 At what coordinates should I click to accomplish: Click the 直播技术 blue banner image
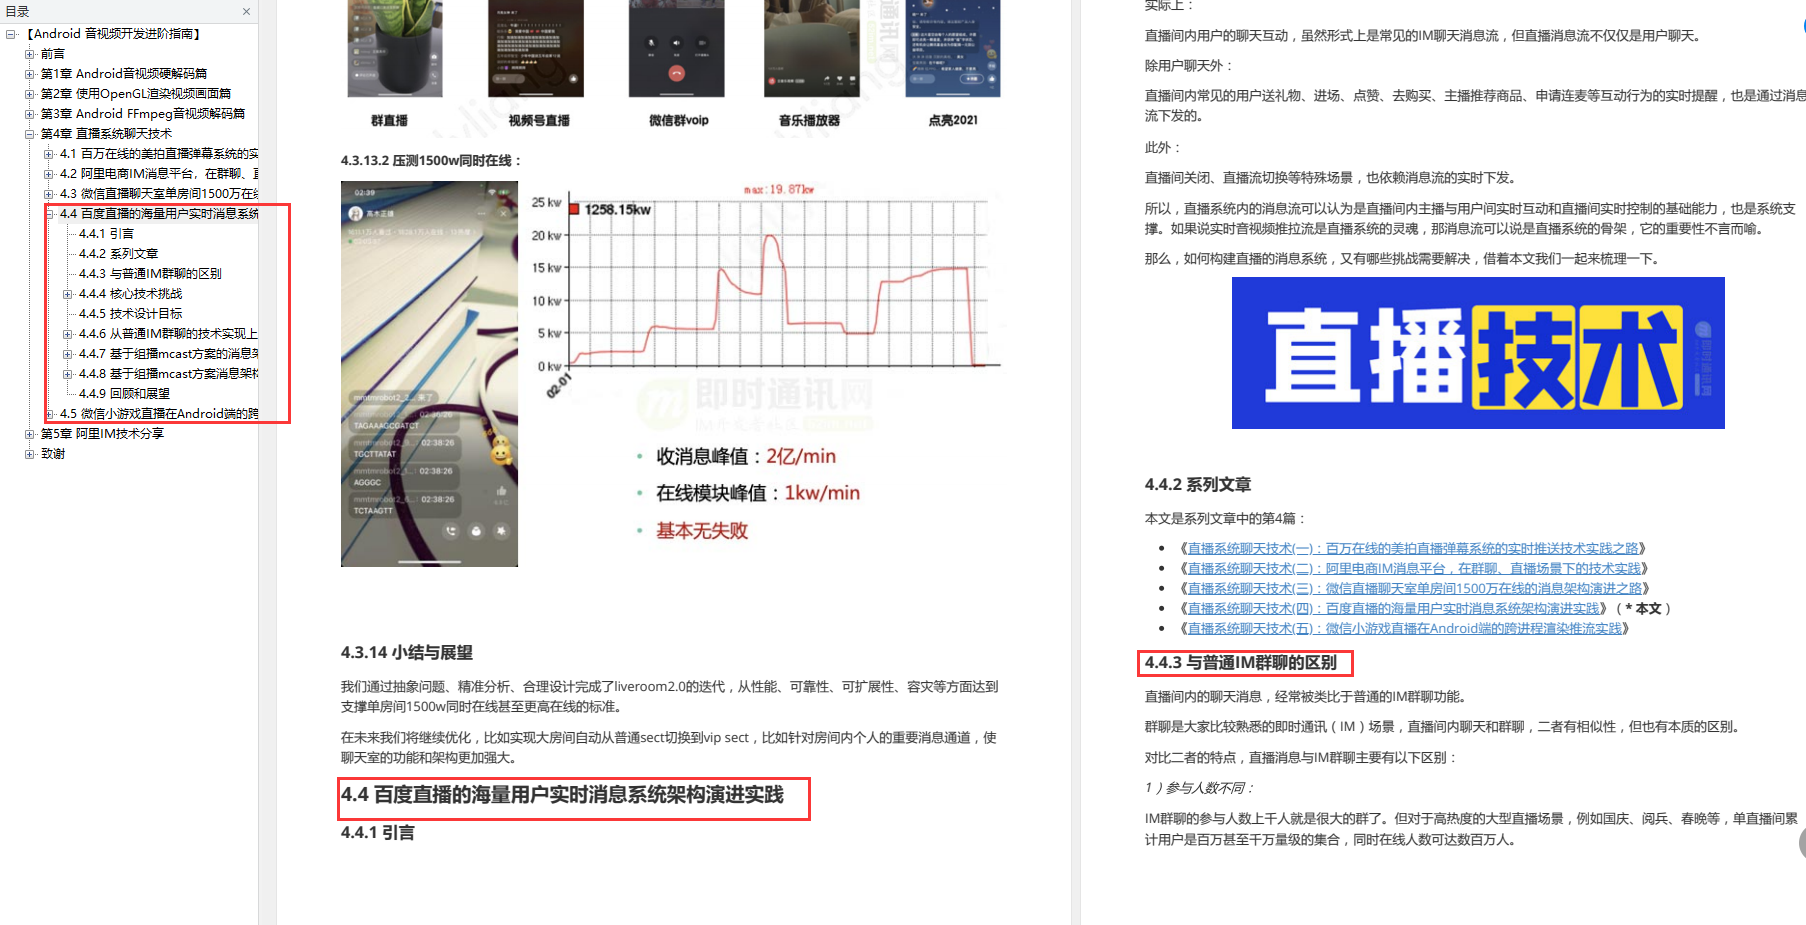[x=1478, y=353]
